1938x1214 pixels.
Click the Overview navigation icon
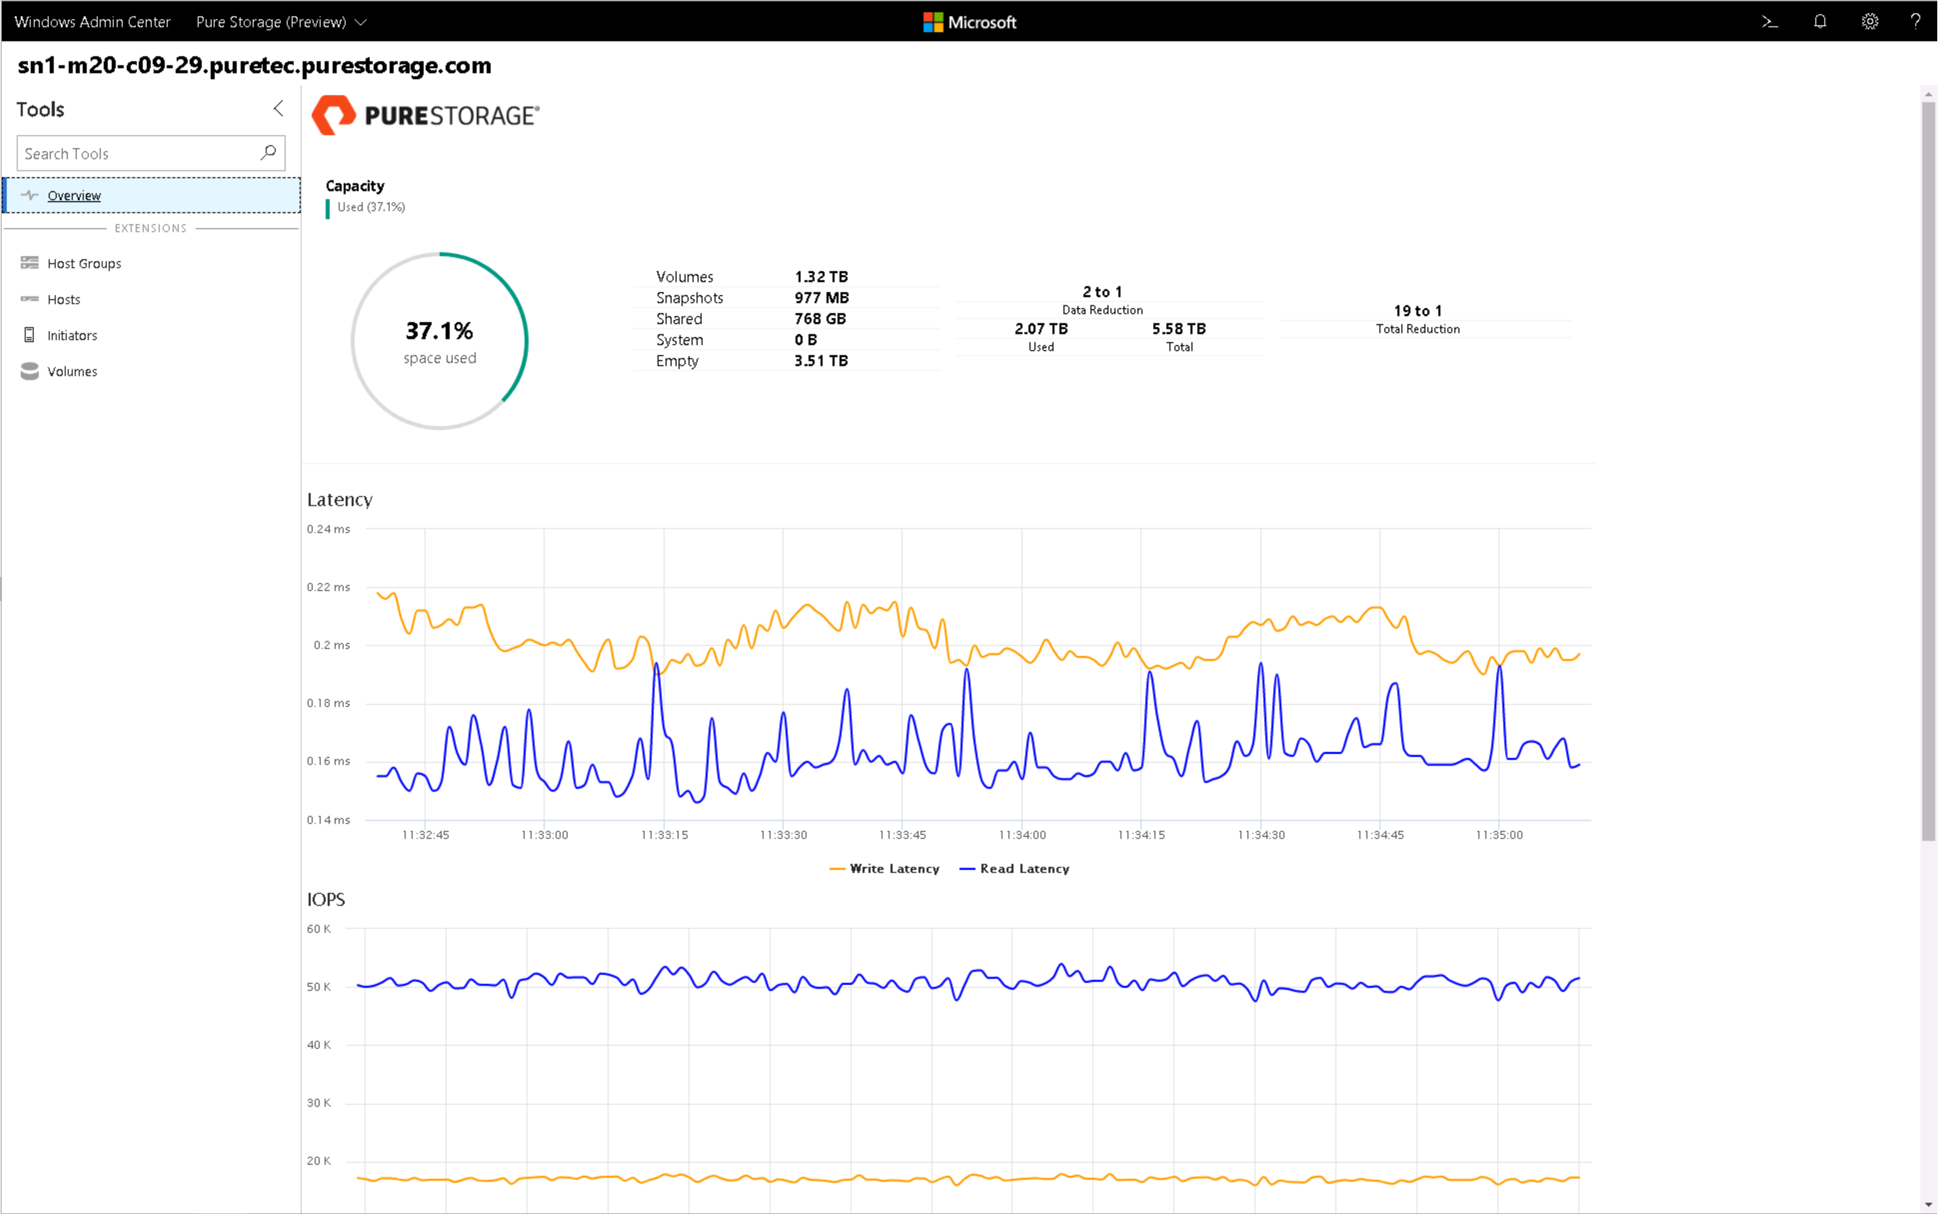click(28, 194)
